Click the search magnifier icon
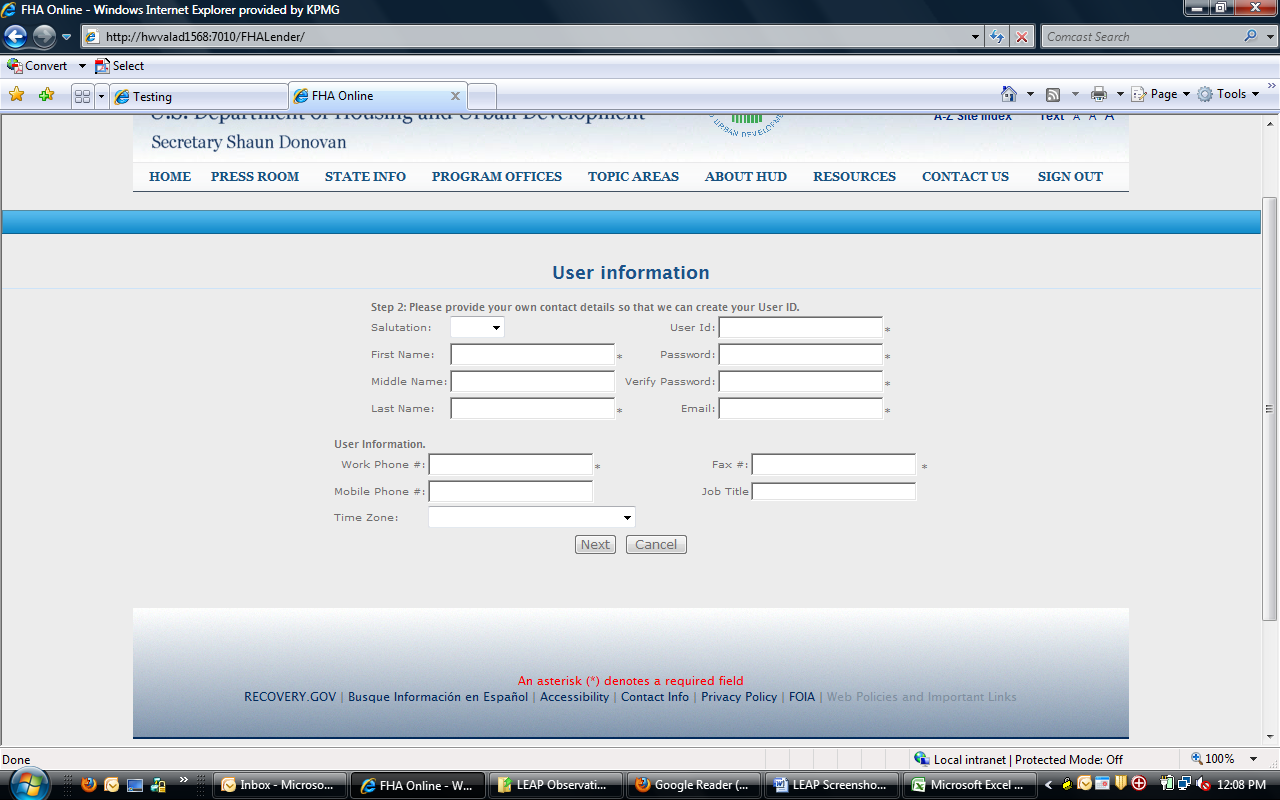 point(1251,36)
